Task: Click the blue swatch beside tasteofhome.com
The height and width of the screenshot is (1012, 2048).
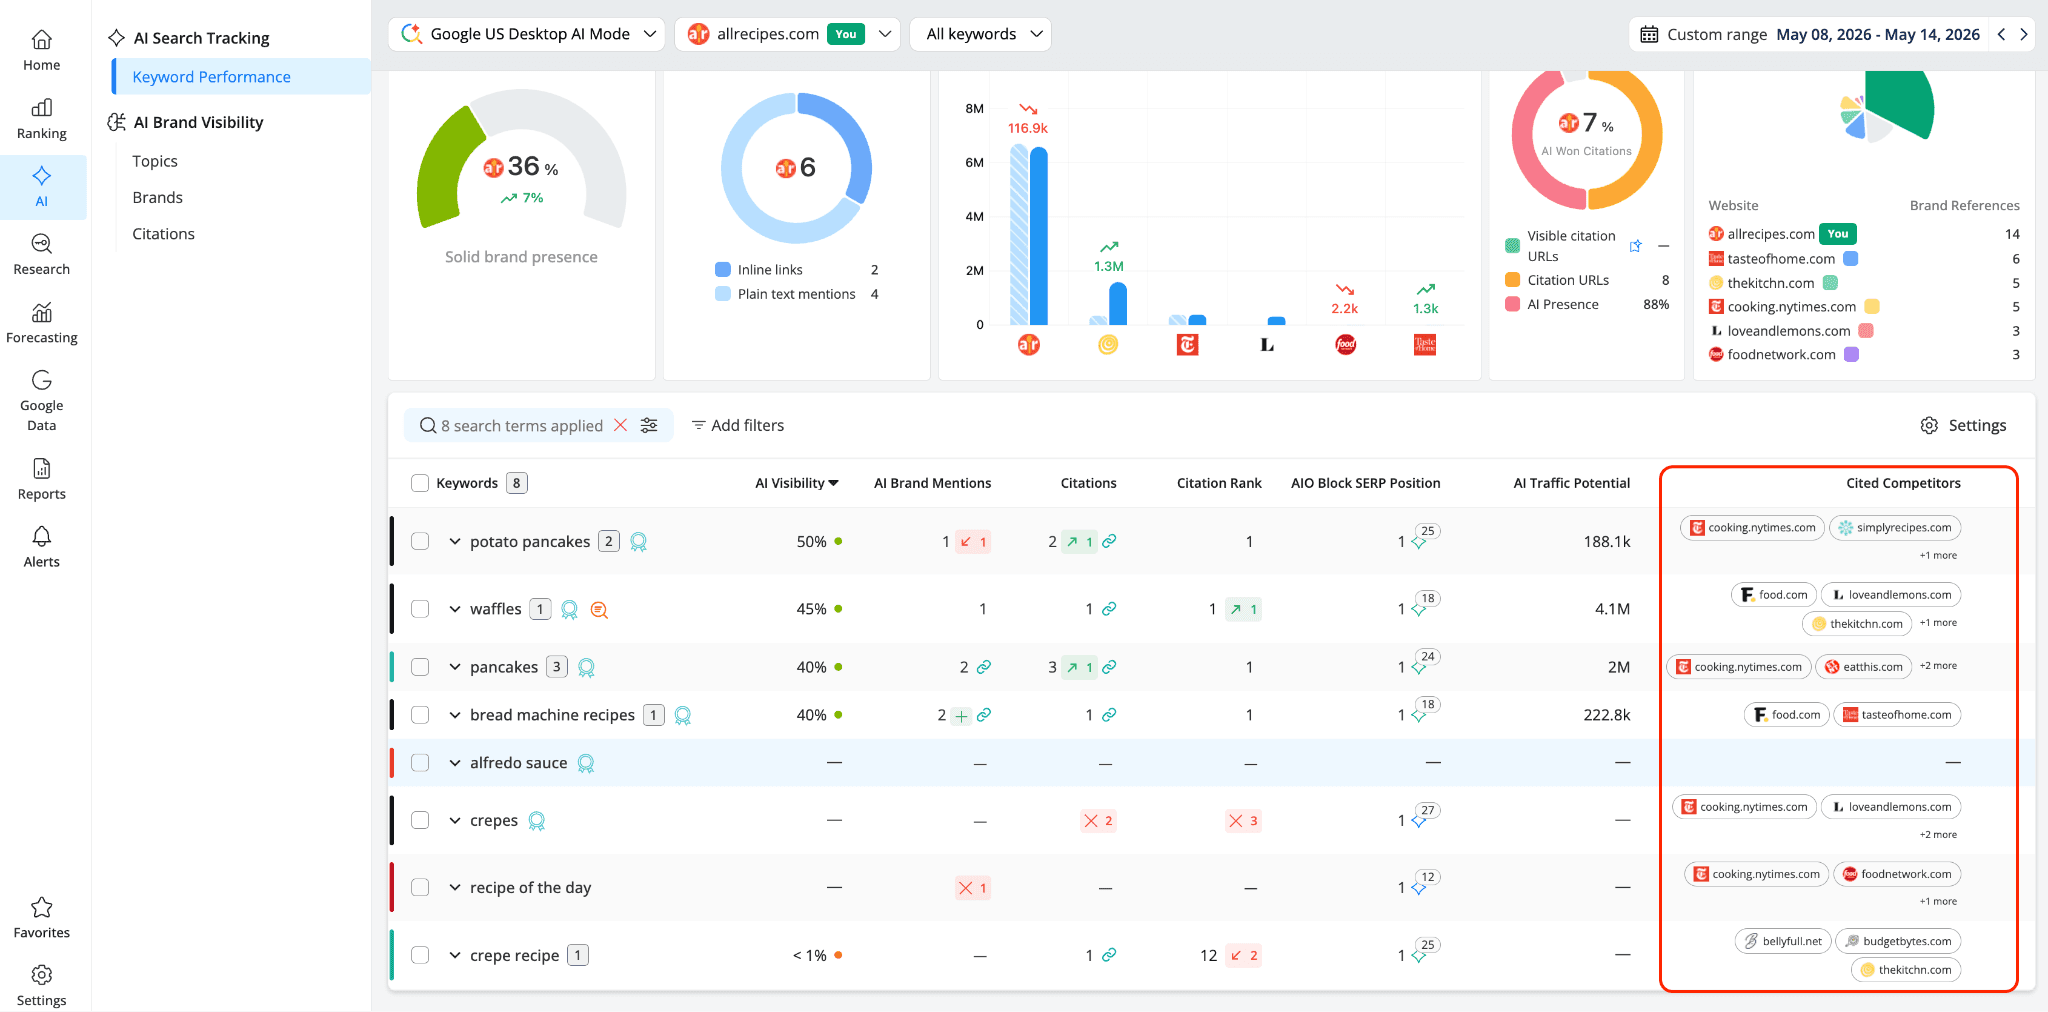Action: pyautogui.click(x=1851, y=259)
